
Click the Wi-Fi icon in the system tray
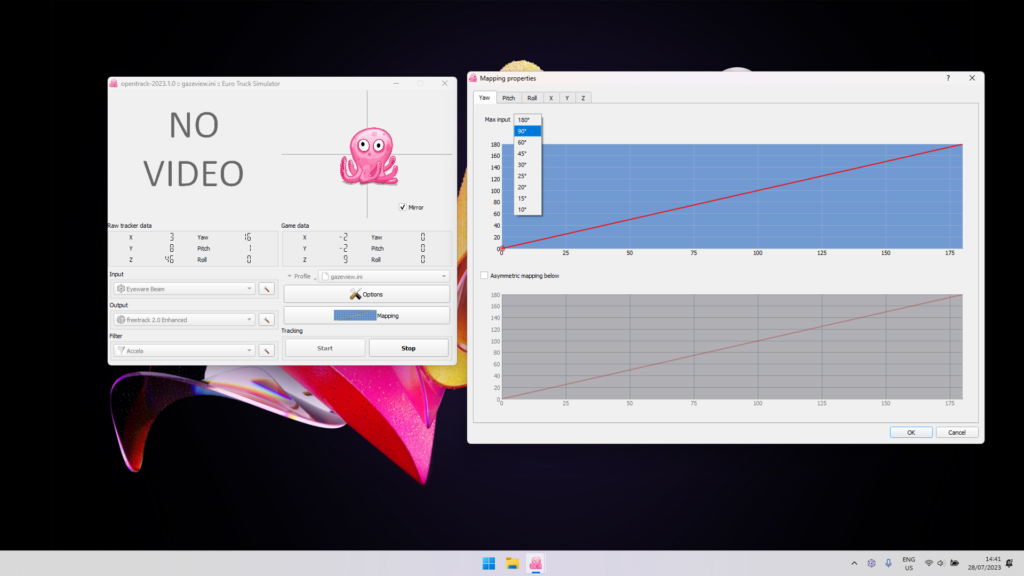point(928,563)
